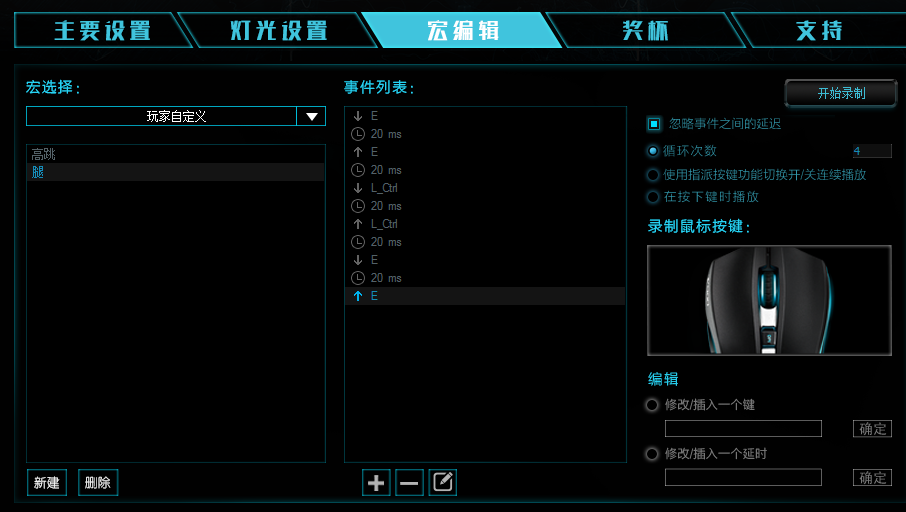Viewport: 906px width, 512px height.
Task: Remove the selected event with the minus icon
Action: (409, 483)
